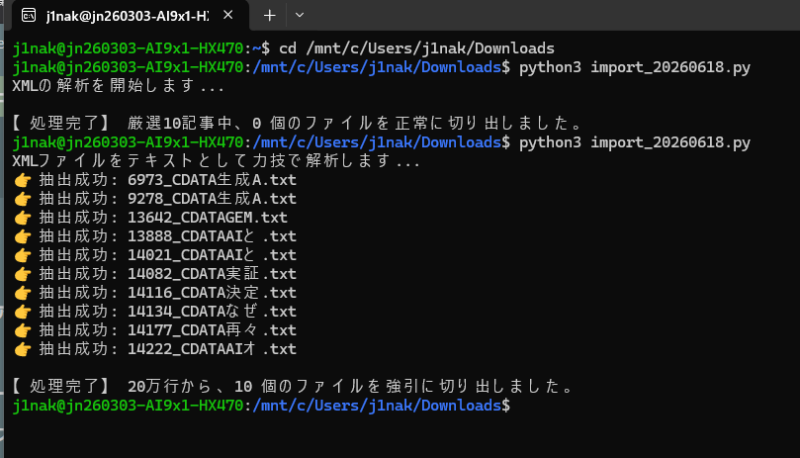
Task: Click the final empty prompt line ending in Downloads$
Action: click(x=261, y=405)
